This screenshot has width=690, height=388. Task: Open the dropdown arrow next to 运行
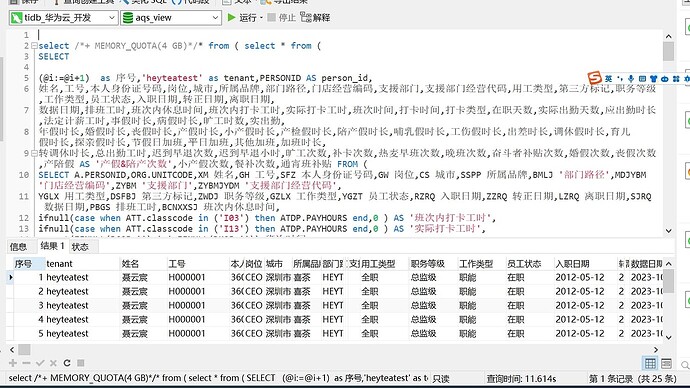261,18
